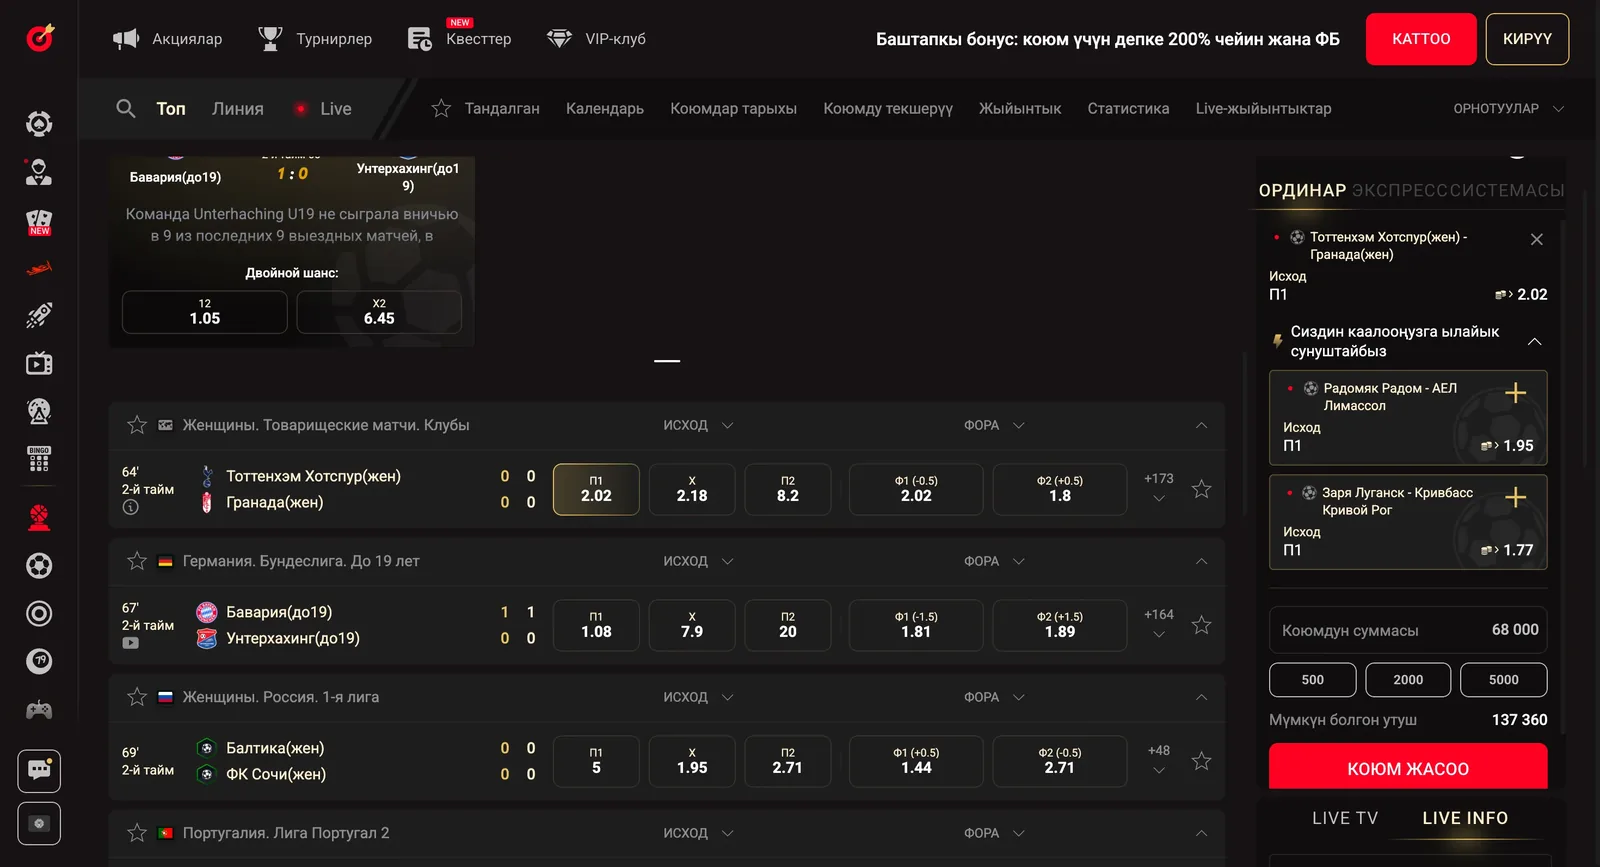1600x867 pixels.
Task: Click the carousel slide indicator dash
Action: 667,361
